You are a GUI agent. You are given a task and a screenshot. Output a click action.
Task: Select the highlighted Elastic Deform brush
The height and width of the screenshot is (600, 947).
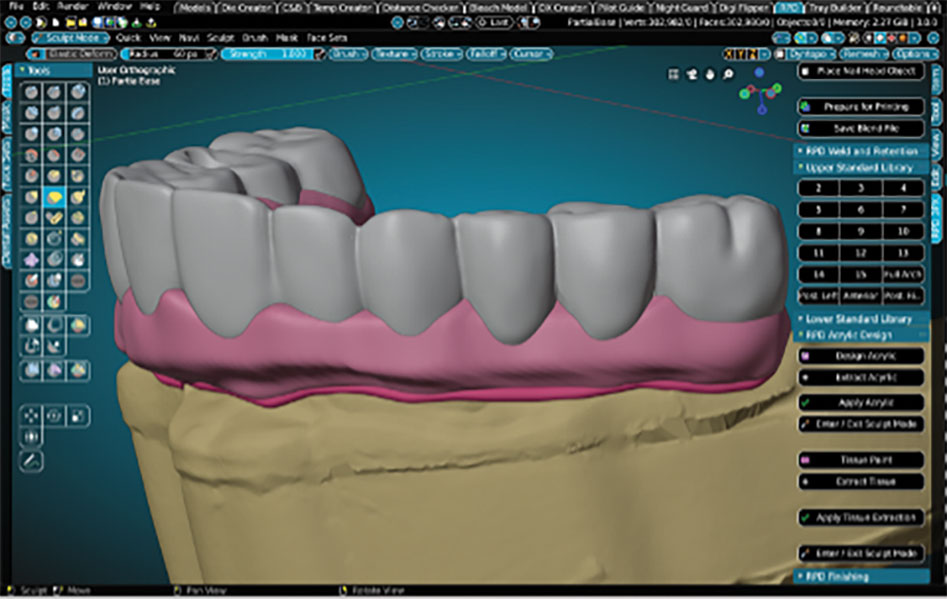pyautogui.click(x=54, y=198)
